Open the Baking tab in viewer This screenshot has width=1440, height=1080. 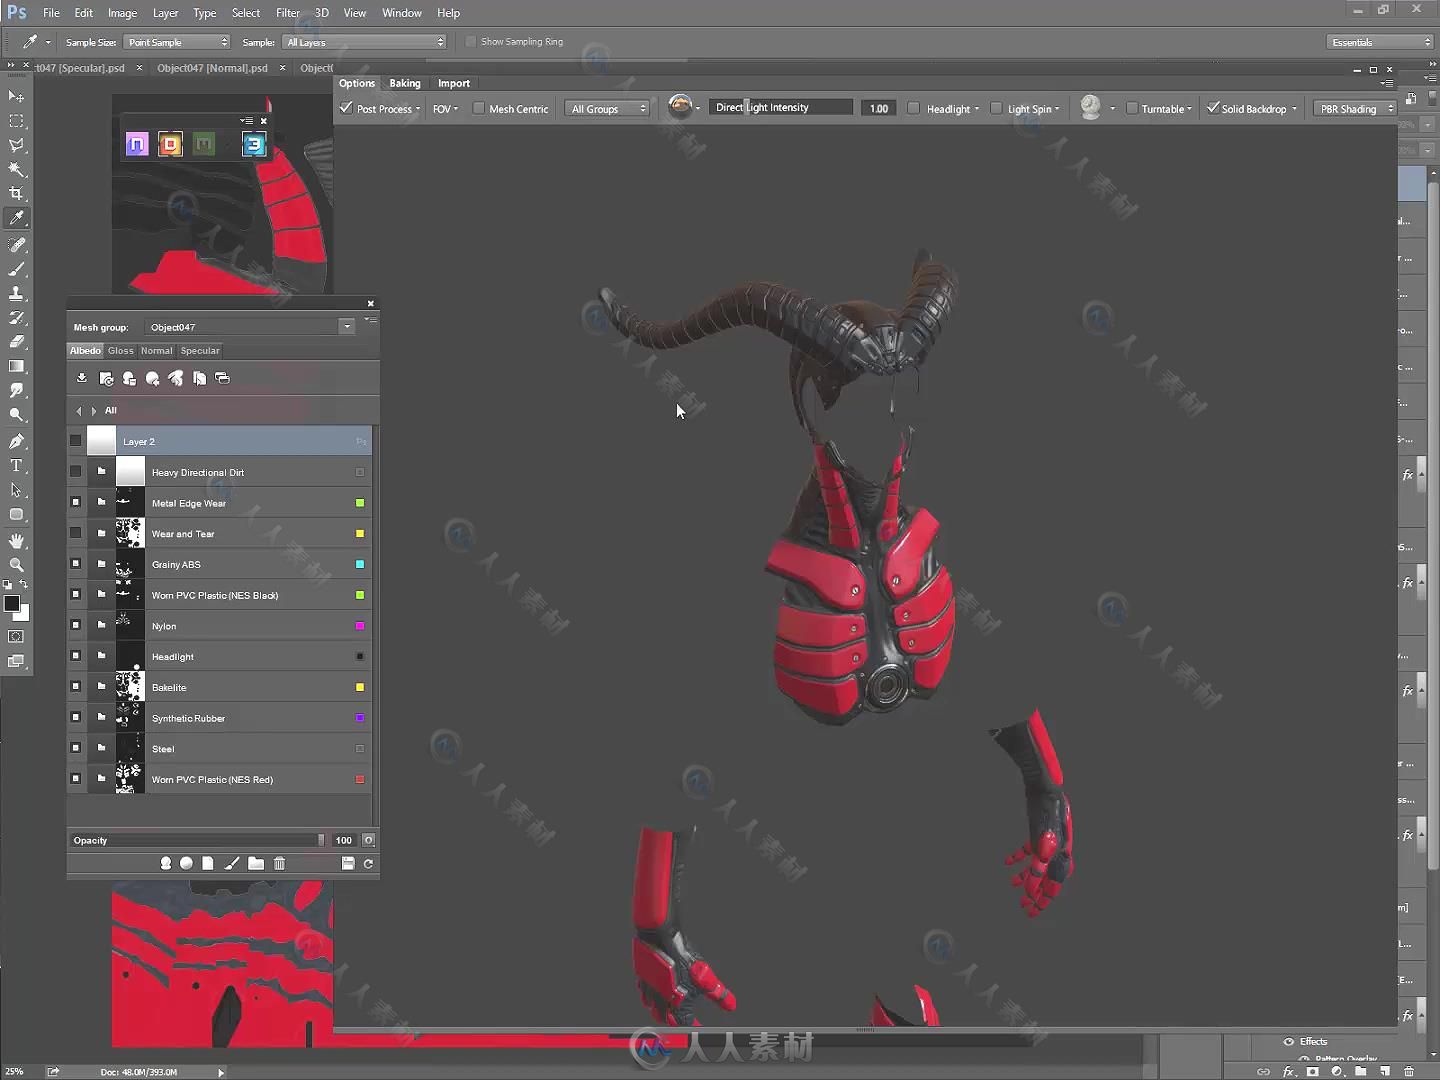(x=405, y=83)
